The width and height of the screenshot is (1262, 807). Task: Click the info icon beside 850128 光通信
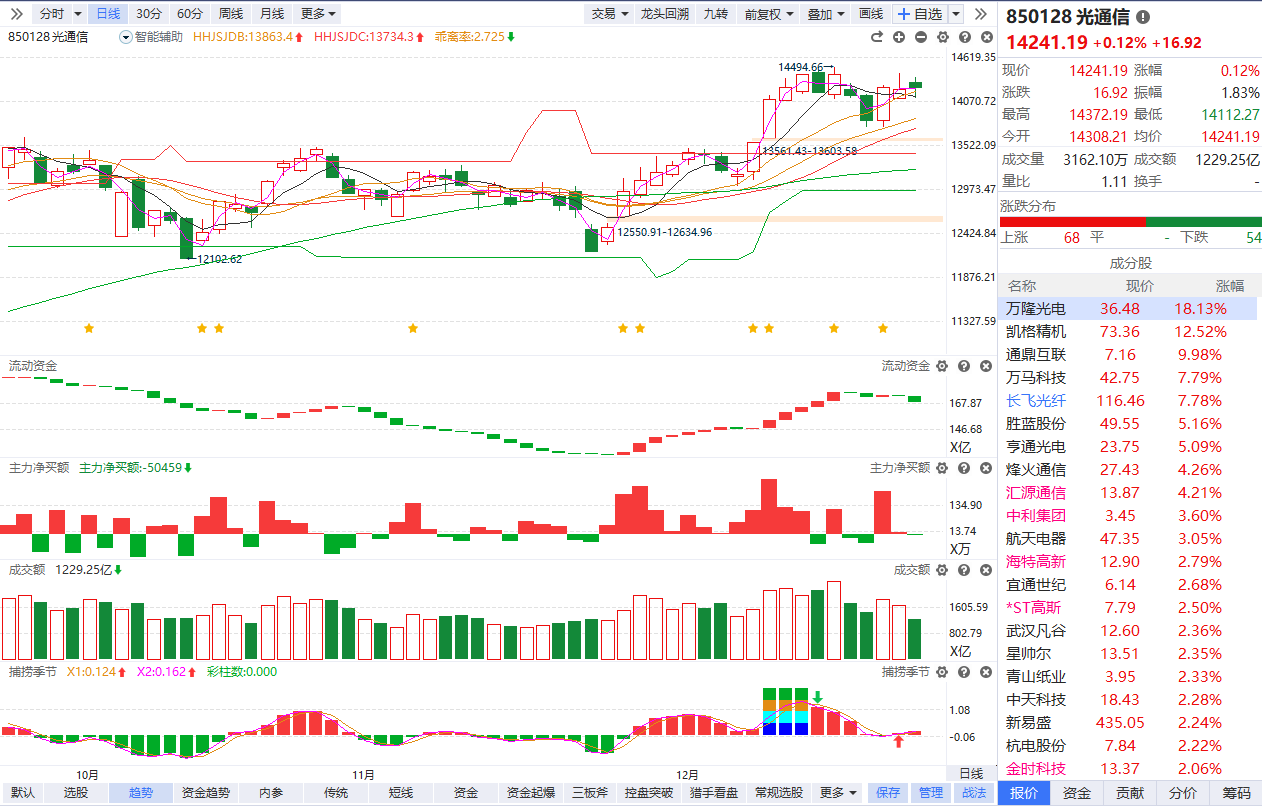[1143, 17]
